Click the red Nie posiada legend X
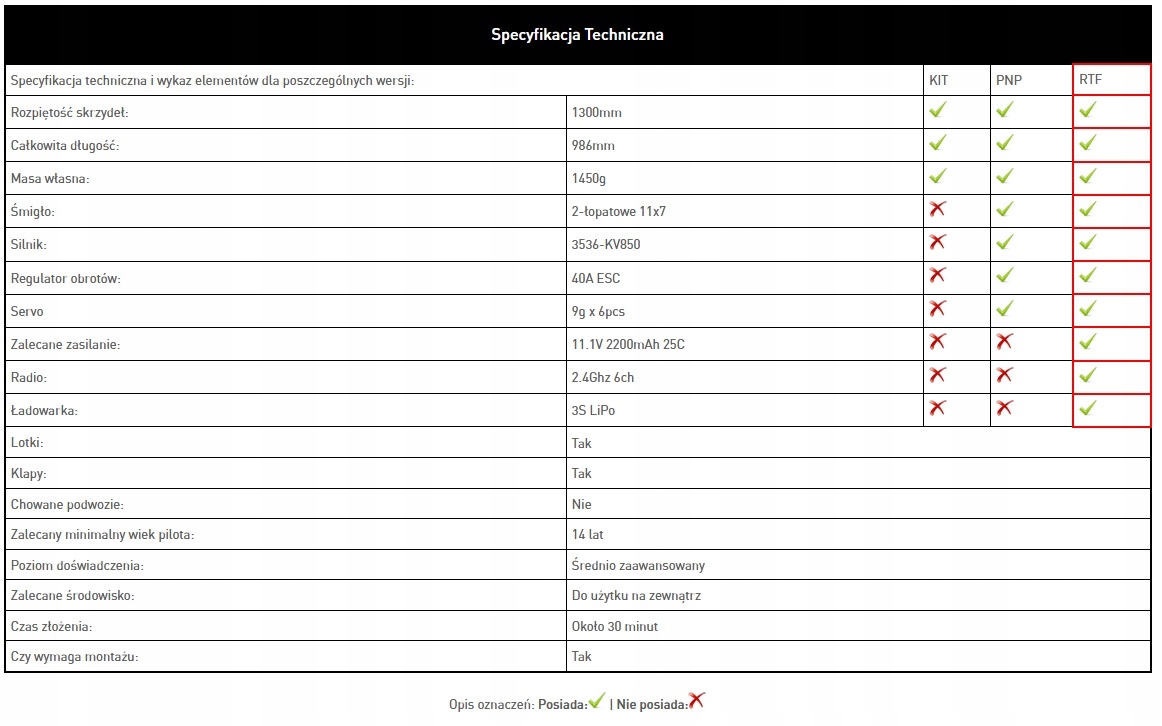The width and height of the screenshot is (1162, 726). click(x=697, y=701)
